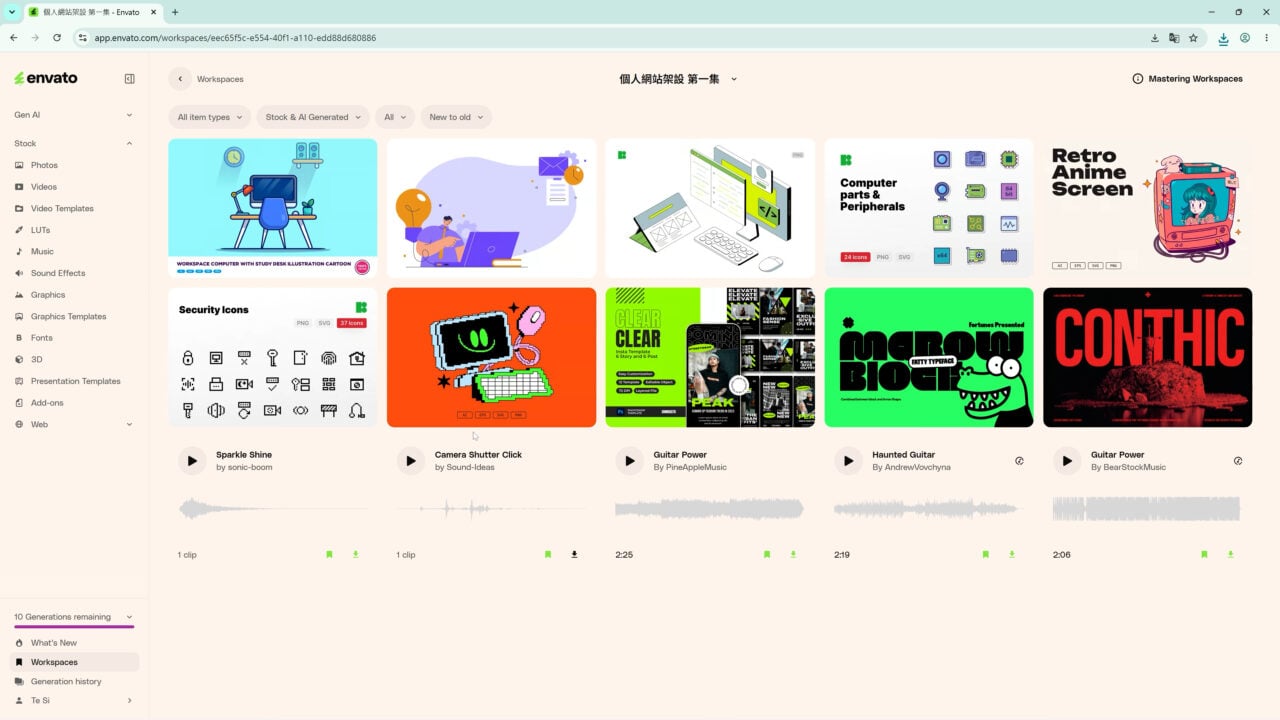Play Camera Shutter Click audio
The image size is (1280, 720).
pyautogui.click(x=410, y=461)
